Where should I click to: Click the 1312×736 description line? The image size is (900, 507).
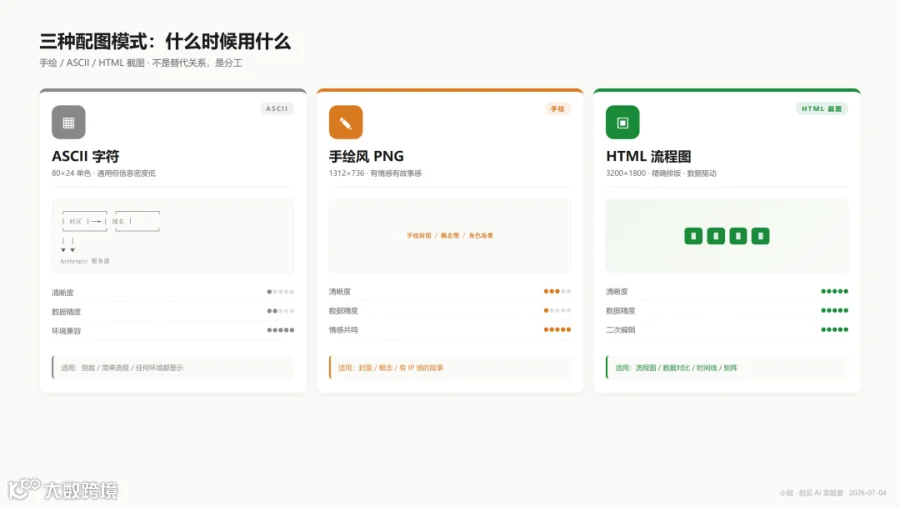(x=375, y=173)
